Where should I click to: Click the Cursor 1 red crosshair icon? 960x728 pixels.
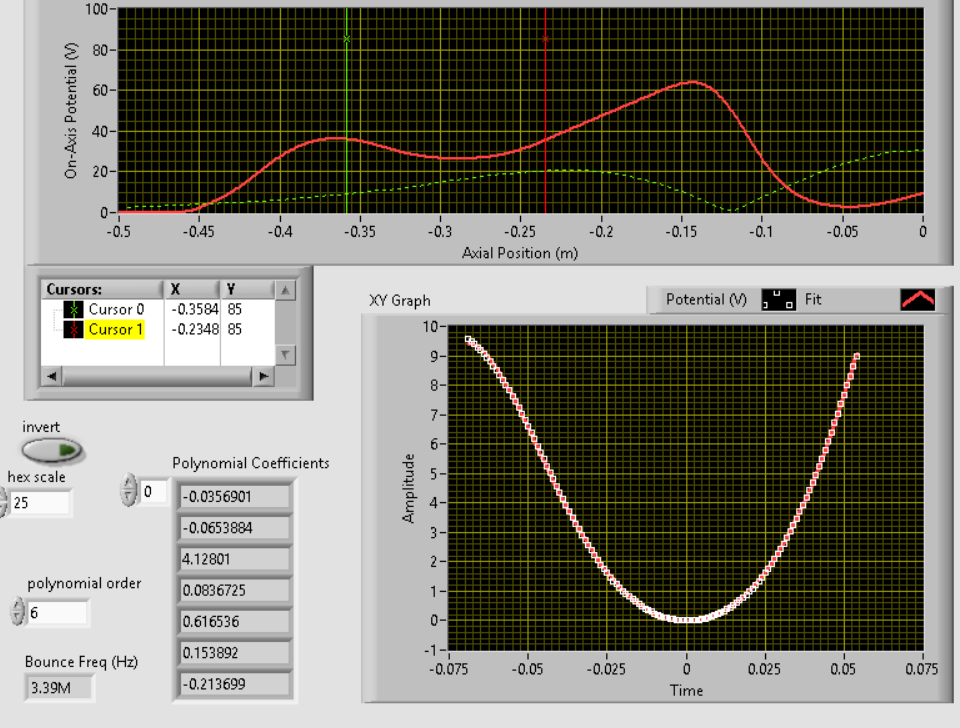tap(72, 329)
